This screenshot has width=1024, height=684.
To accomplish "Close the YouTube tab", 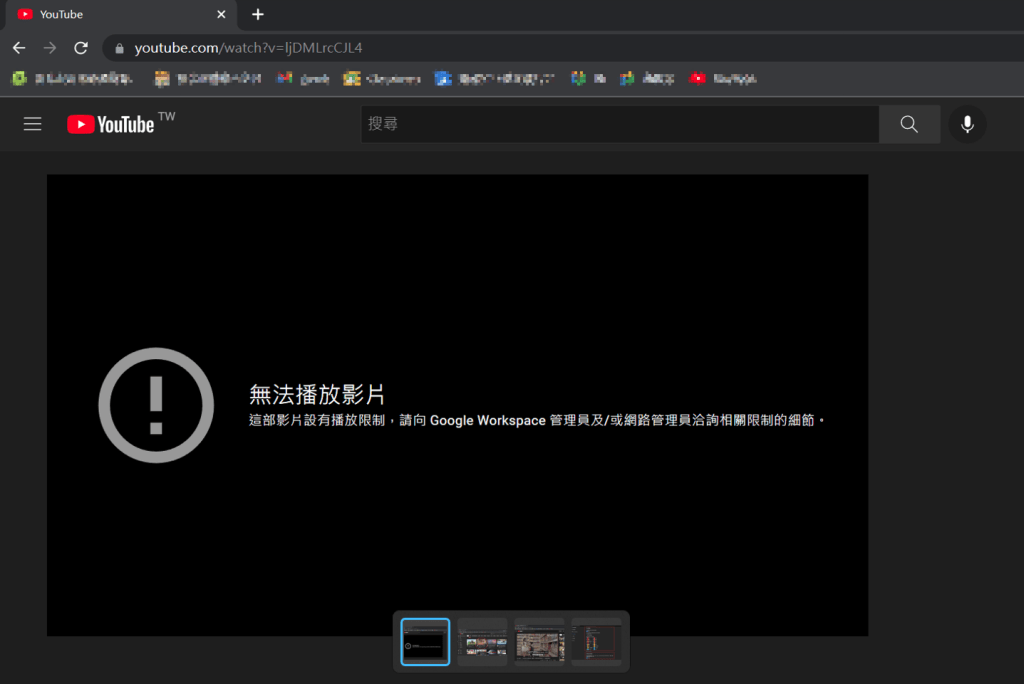I will (x=221, y=14).
